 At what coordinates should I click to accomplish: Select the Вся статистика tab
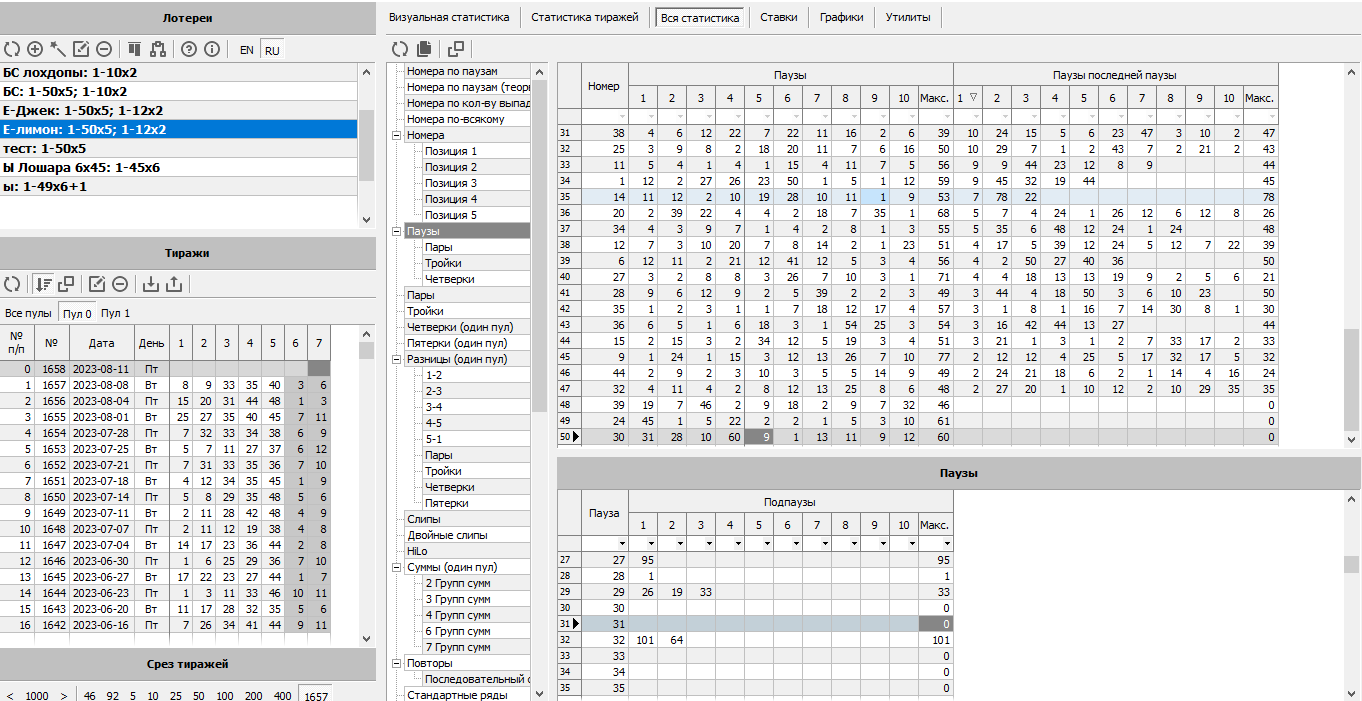pyautogui.click(x=700, y=18)
